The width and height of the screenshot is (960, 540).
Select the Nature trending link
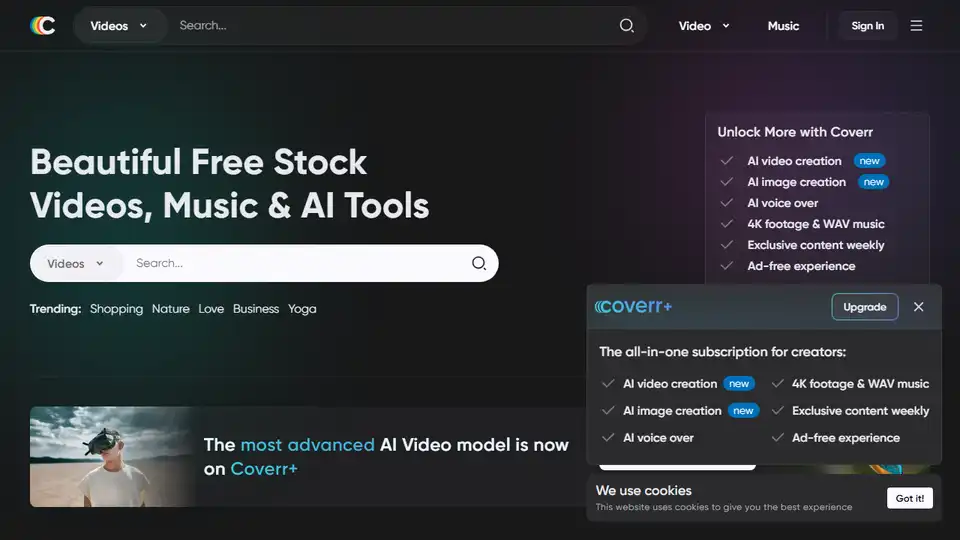[x=170, y=309]
